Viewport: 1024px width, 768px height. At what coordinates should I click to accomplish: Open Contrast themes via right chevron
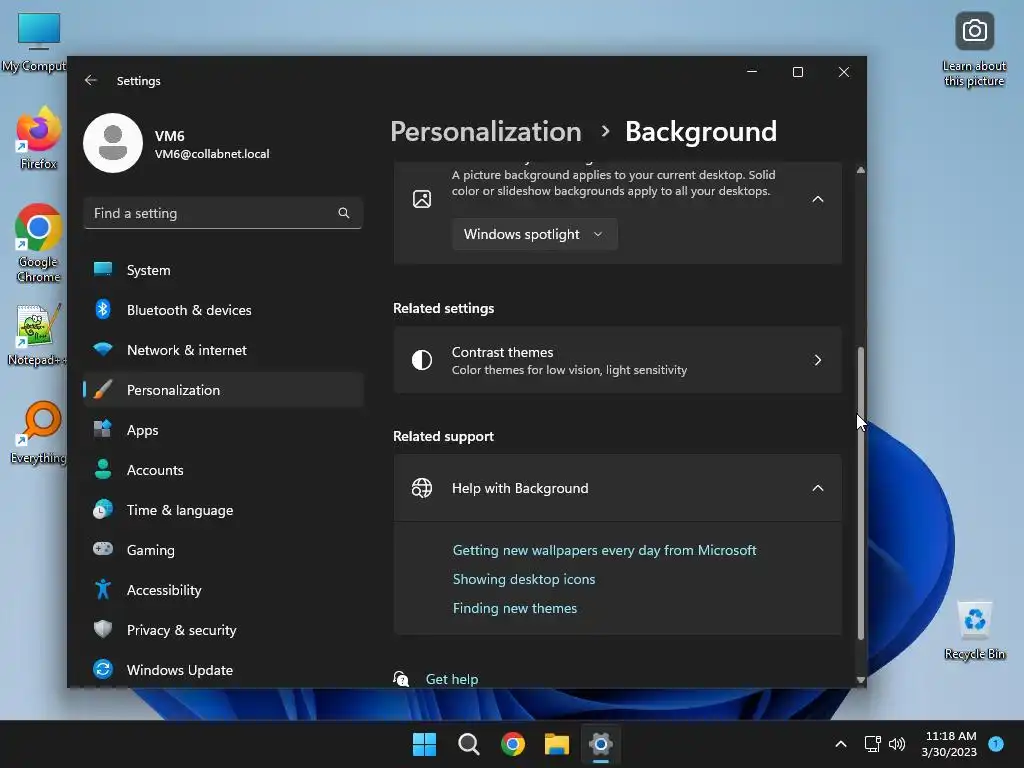click(818, 360)
